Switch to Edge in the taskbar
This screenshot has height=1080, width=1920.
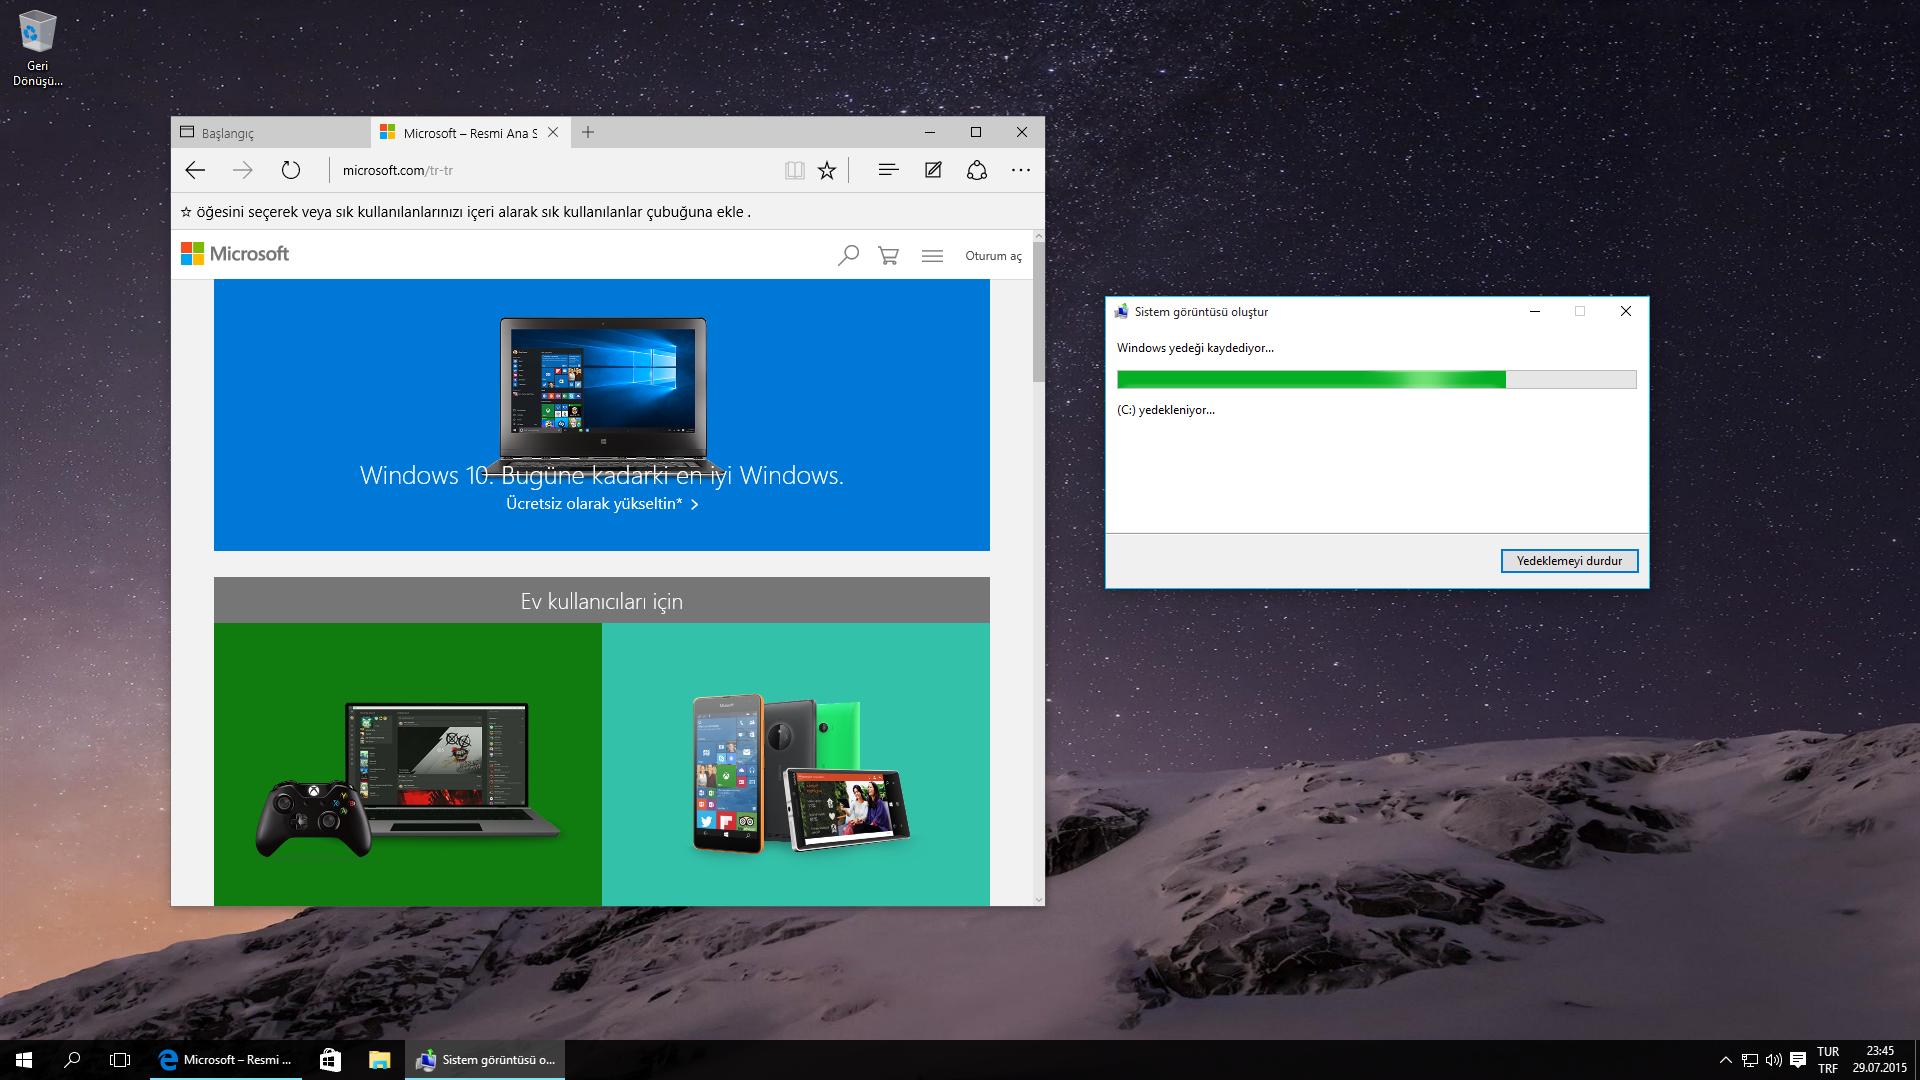click(226, 1060)
